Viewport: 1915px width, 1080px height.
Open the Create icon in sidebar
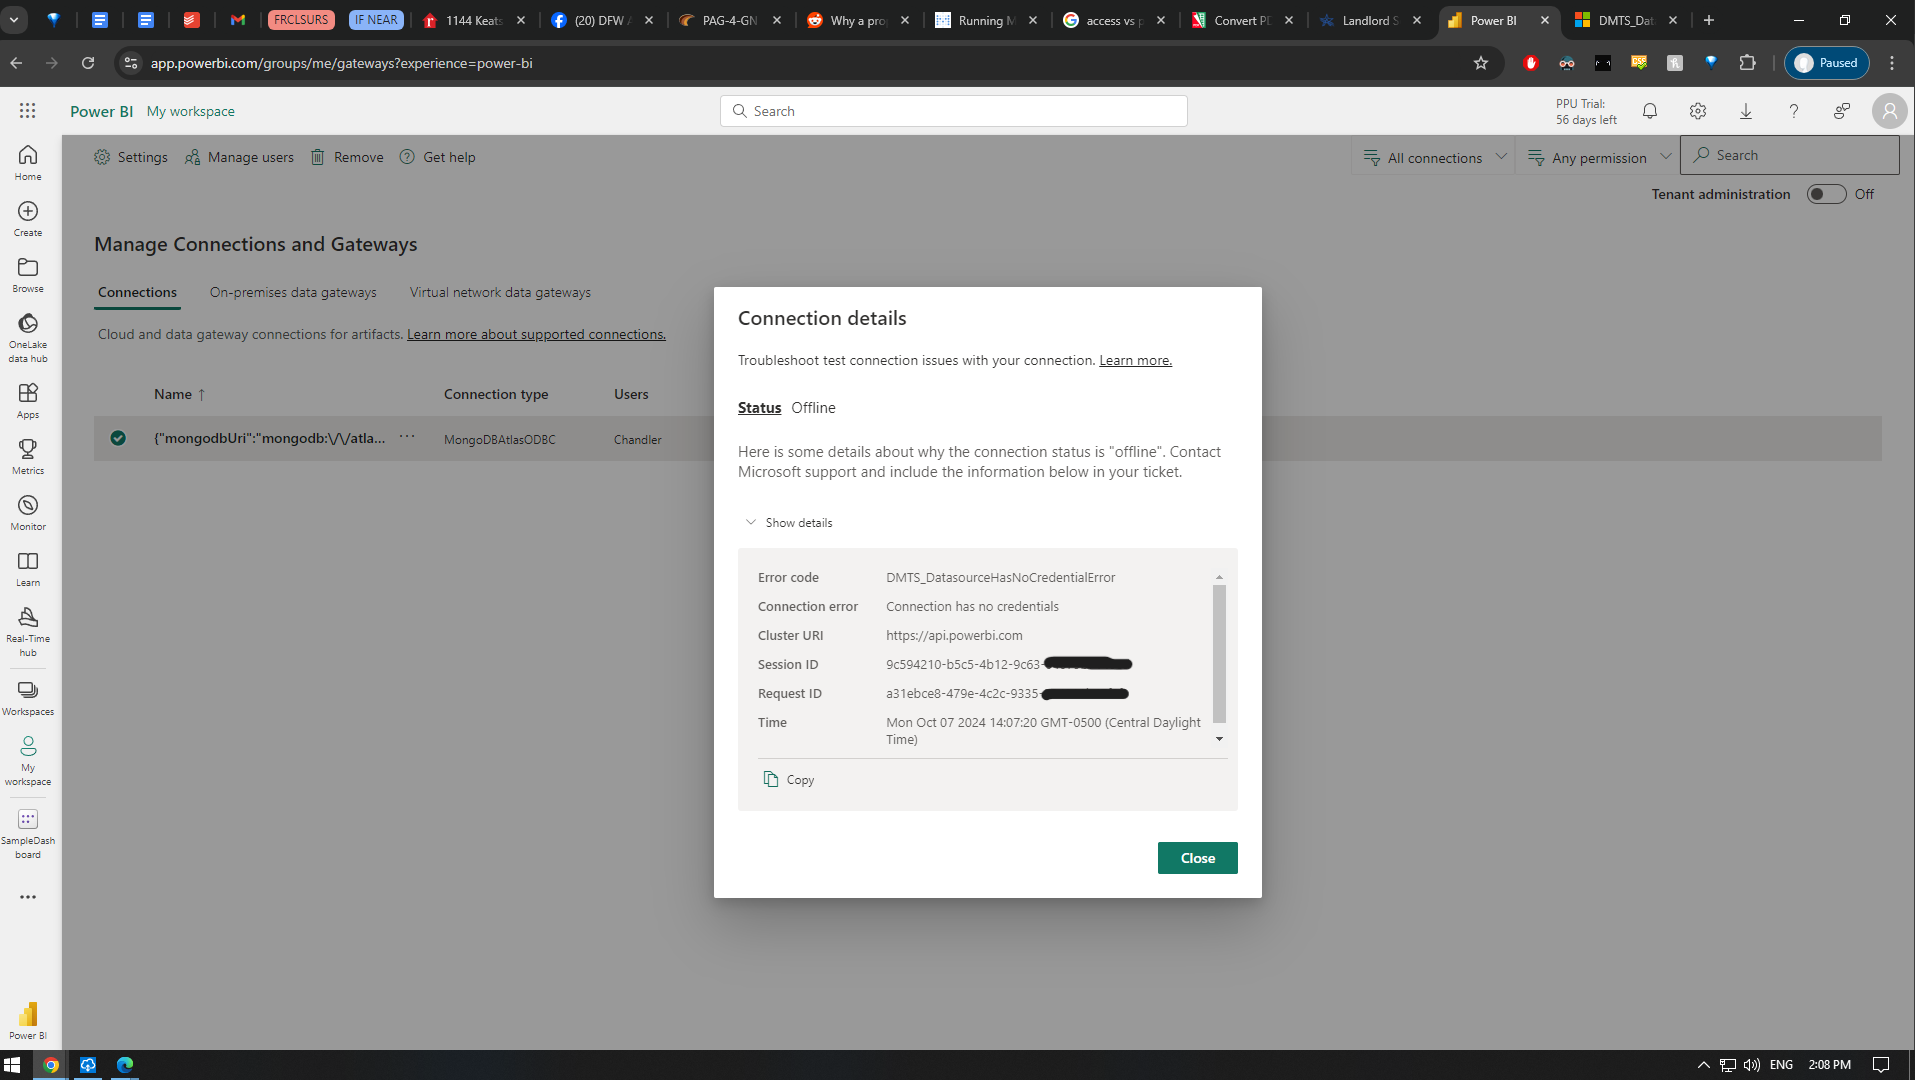[x=28, y=212]
